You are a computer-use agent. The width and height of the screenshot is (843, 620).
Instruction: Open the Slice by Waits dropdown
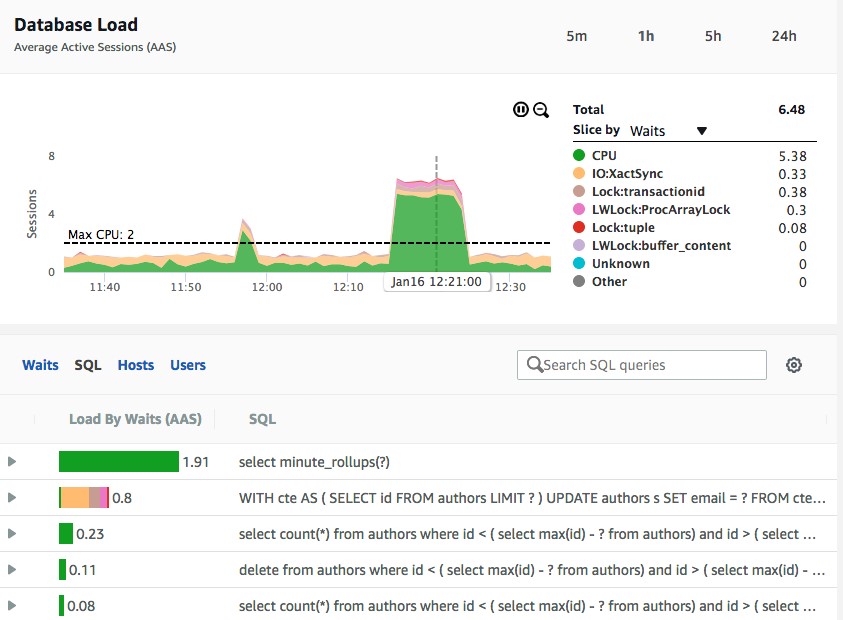click(x=667, y=131)
